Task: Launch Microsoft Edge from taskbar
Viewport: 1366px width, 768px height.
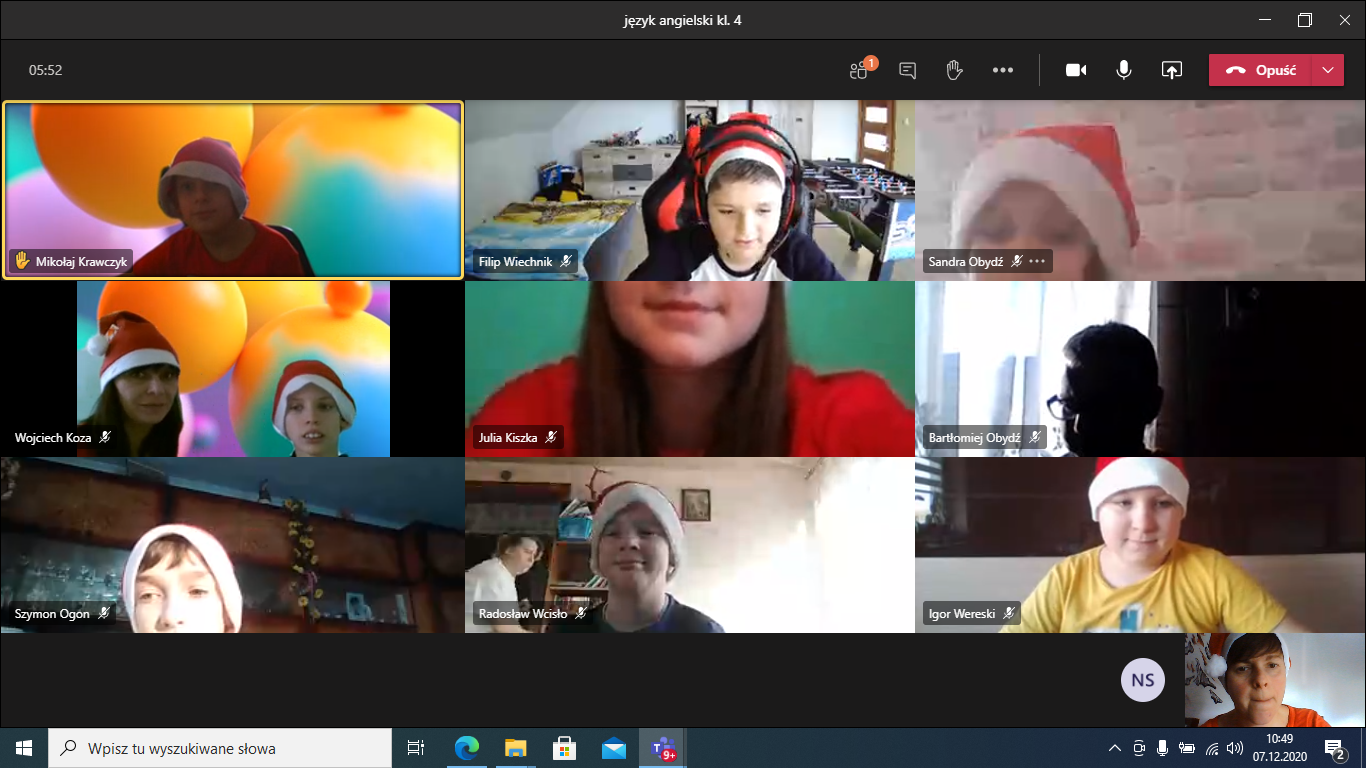Action: (x=466, y=748)
